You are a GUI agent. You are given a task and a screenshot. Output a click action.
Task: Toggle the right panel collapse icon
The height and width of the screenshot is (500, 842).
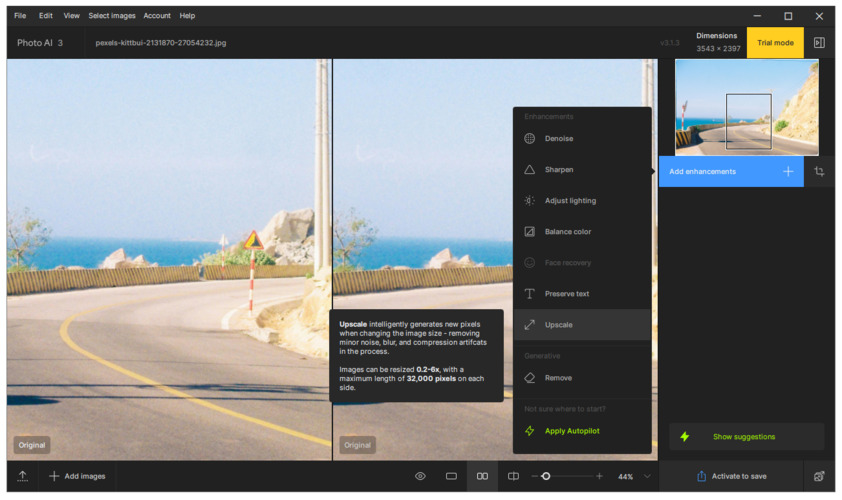pos(819,43)
